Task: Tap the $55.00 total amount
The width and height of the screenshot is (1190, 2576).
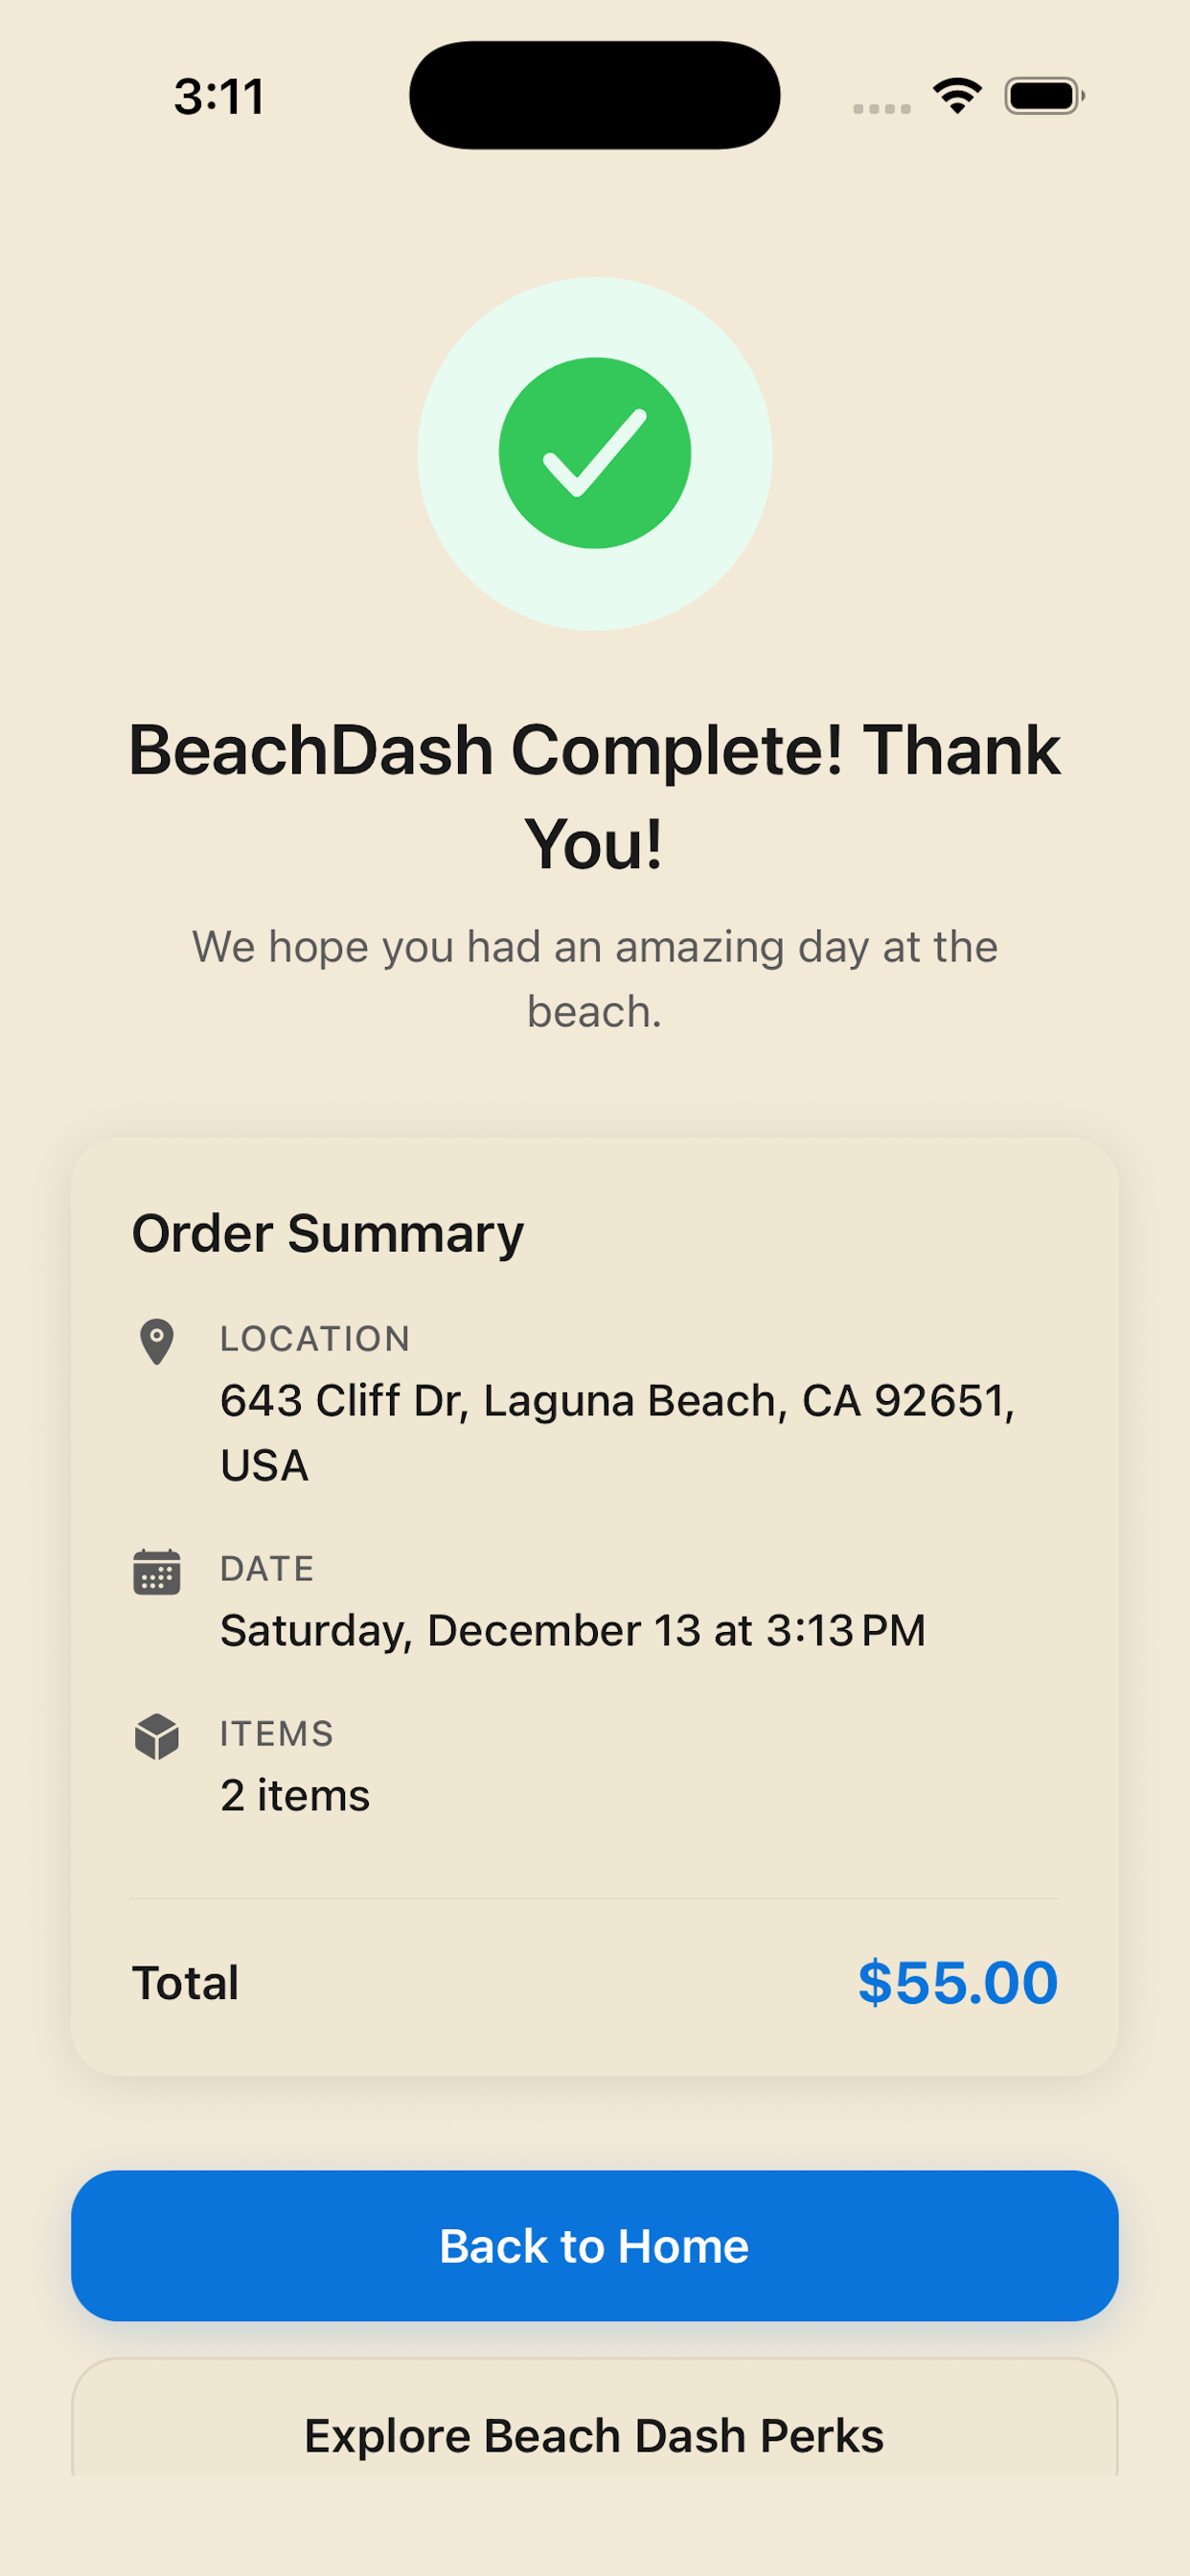Action: click(x=957, y=1982)
